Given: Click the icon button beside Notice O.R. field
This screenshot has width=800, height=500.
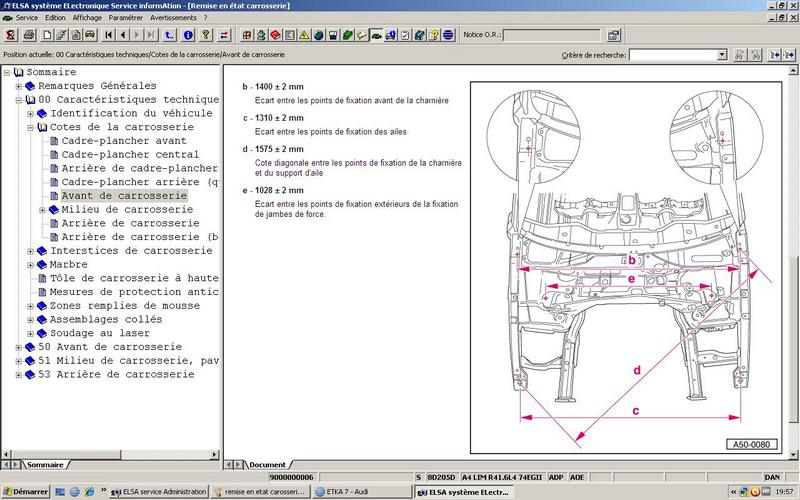Looking at the screenshot, I should pyautogui.click(x=613, y=35).
